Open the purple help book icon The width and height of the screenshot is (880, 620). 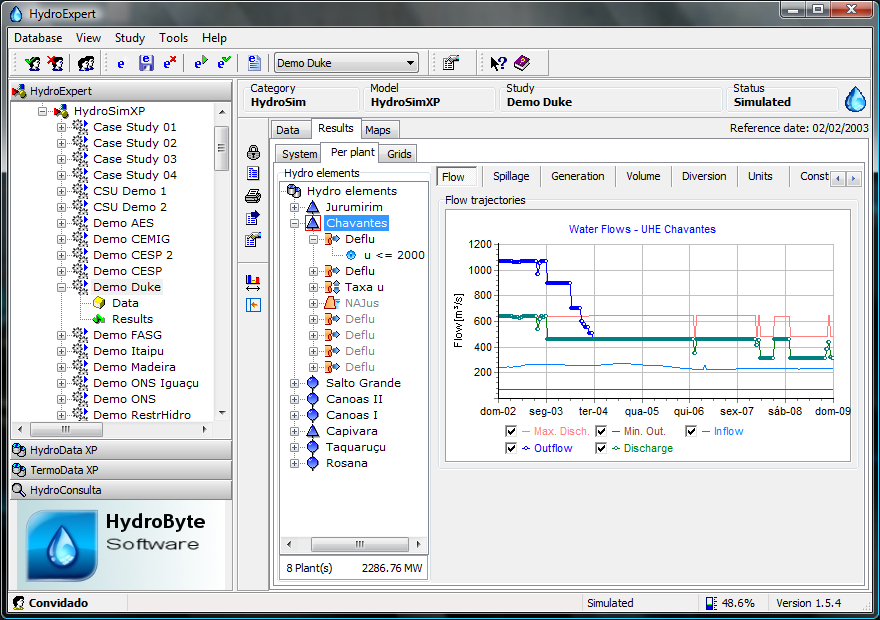tap(522, 63)
